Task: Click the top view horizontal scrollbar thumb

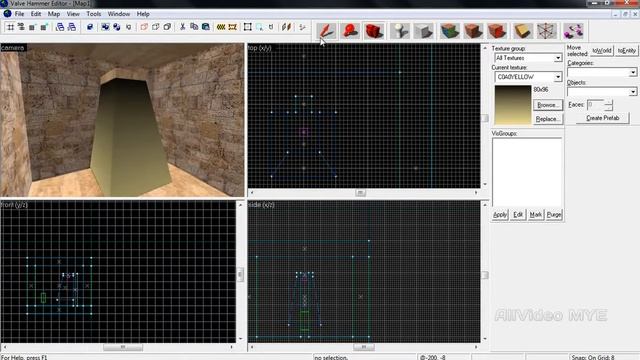Action: pyautogui.click(x=360, y=193)
